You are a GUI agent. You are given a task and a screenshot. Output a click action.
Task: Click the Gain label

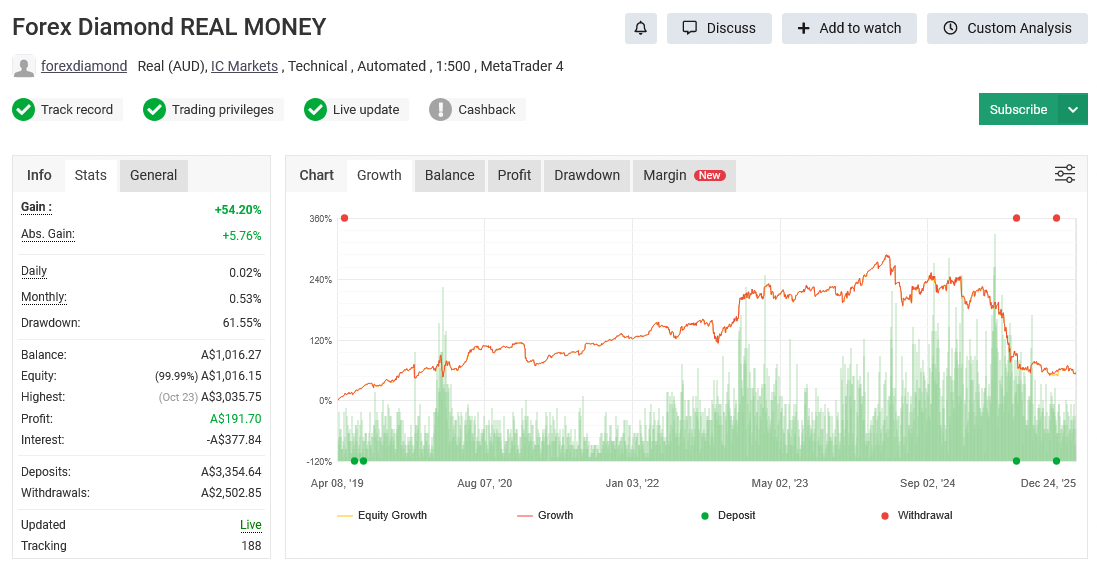click(x=36, y=207)
